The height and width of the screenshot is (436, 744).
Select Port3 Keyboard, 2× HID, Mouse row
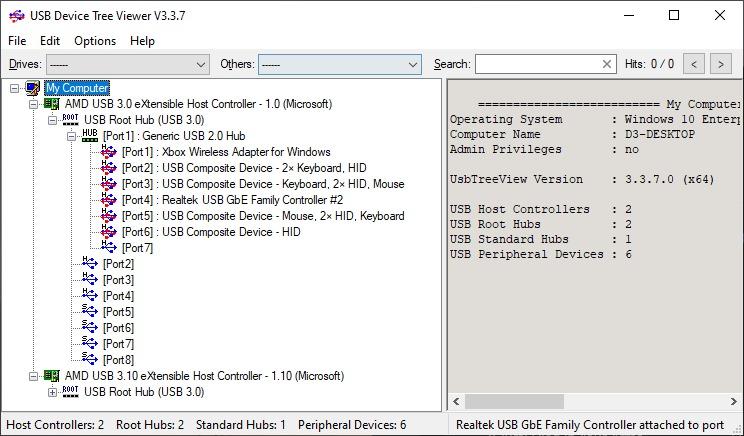(263, 184)
